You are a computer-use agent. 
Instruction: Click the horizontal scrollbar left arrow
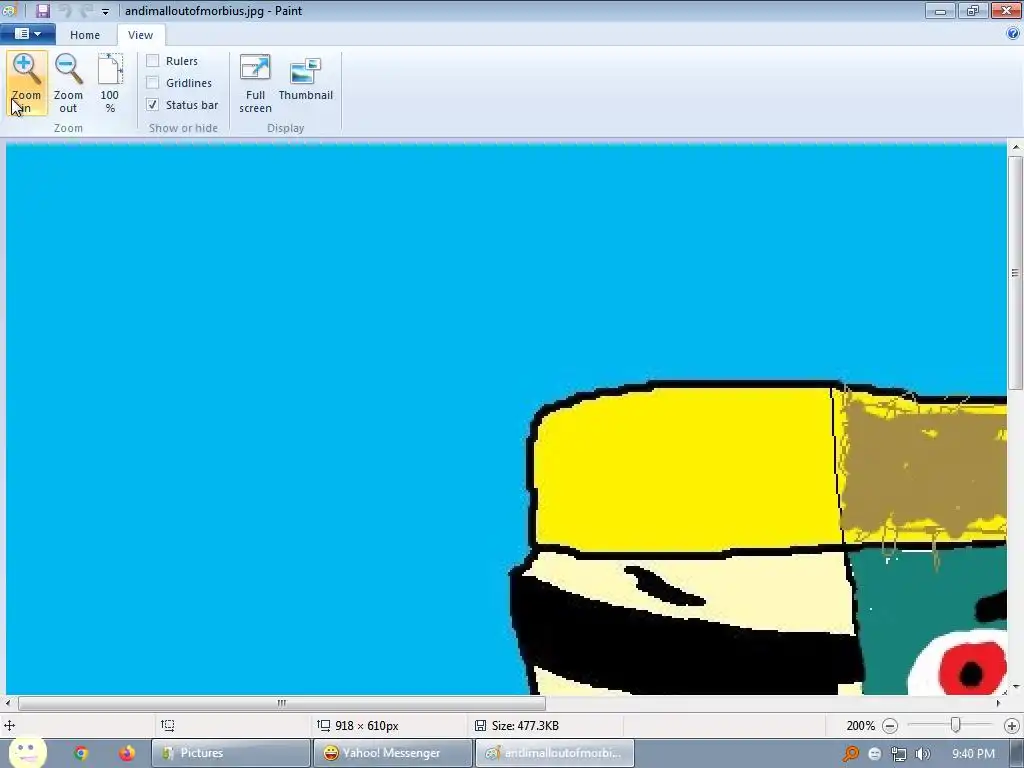8,703
